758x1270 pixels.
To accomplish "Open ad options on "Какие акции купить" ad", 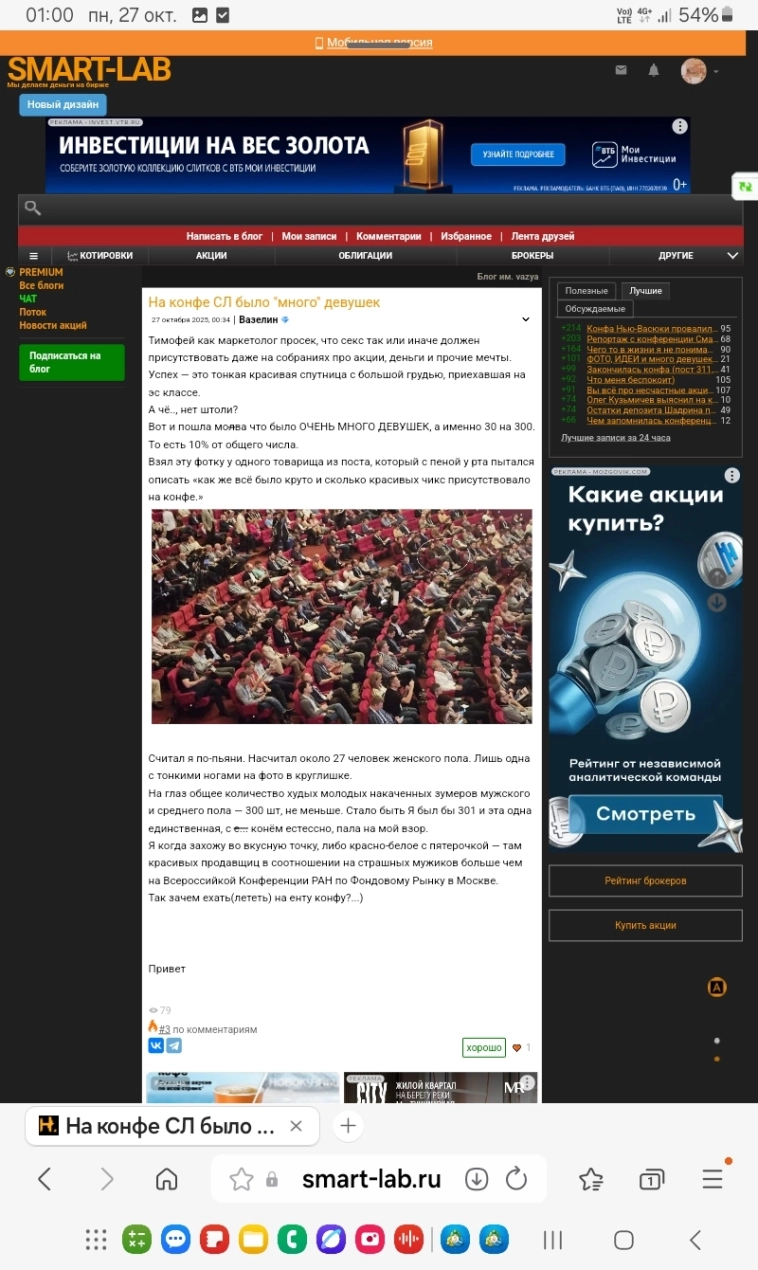I will pos(732,476).
